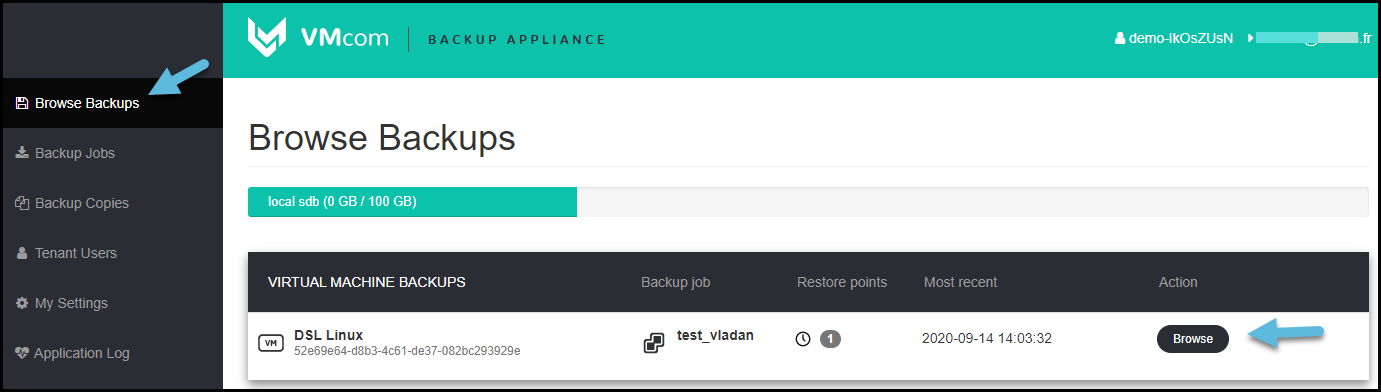Screen dimensions: 1381x392
Task: Click the floppy disk icon beside Browse Backups
Action: tap(22, 103)
